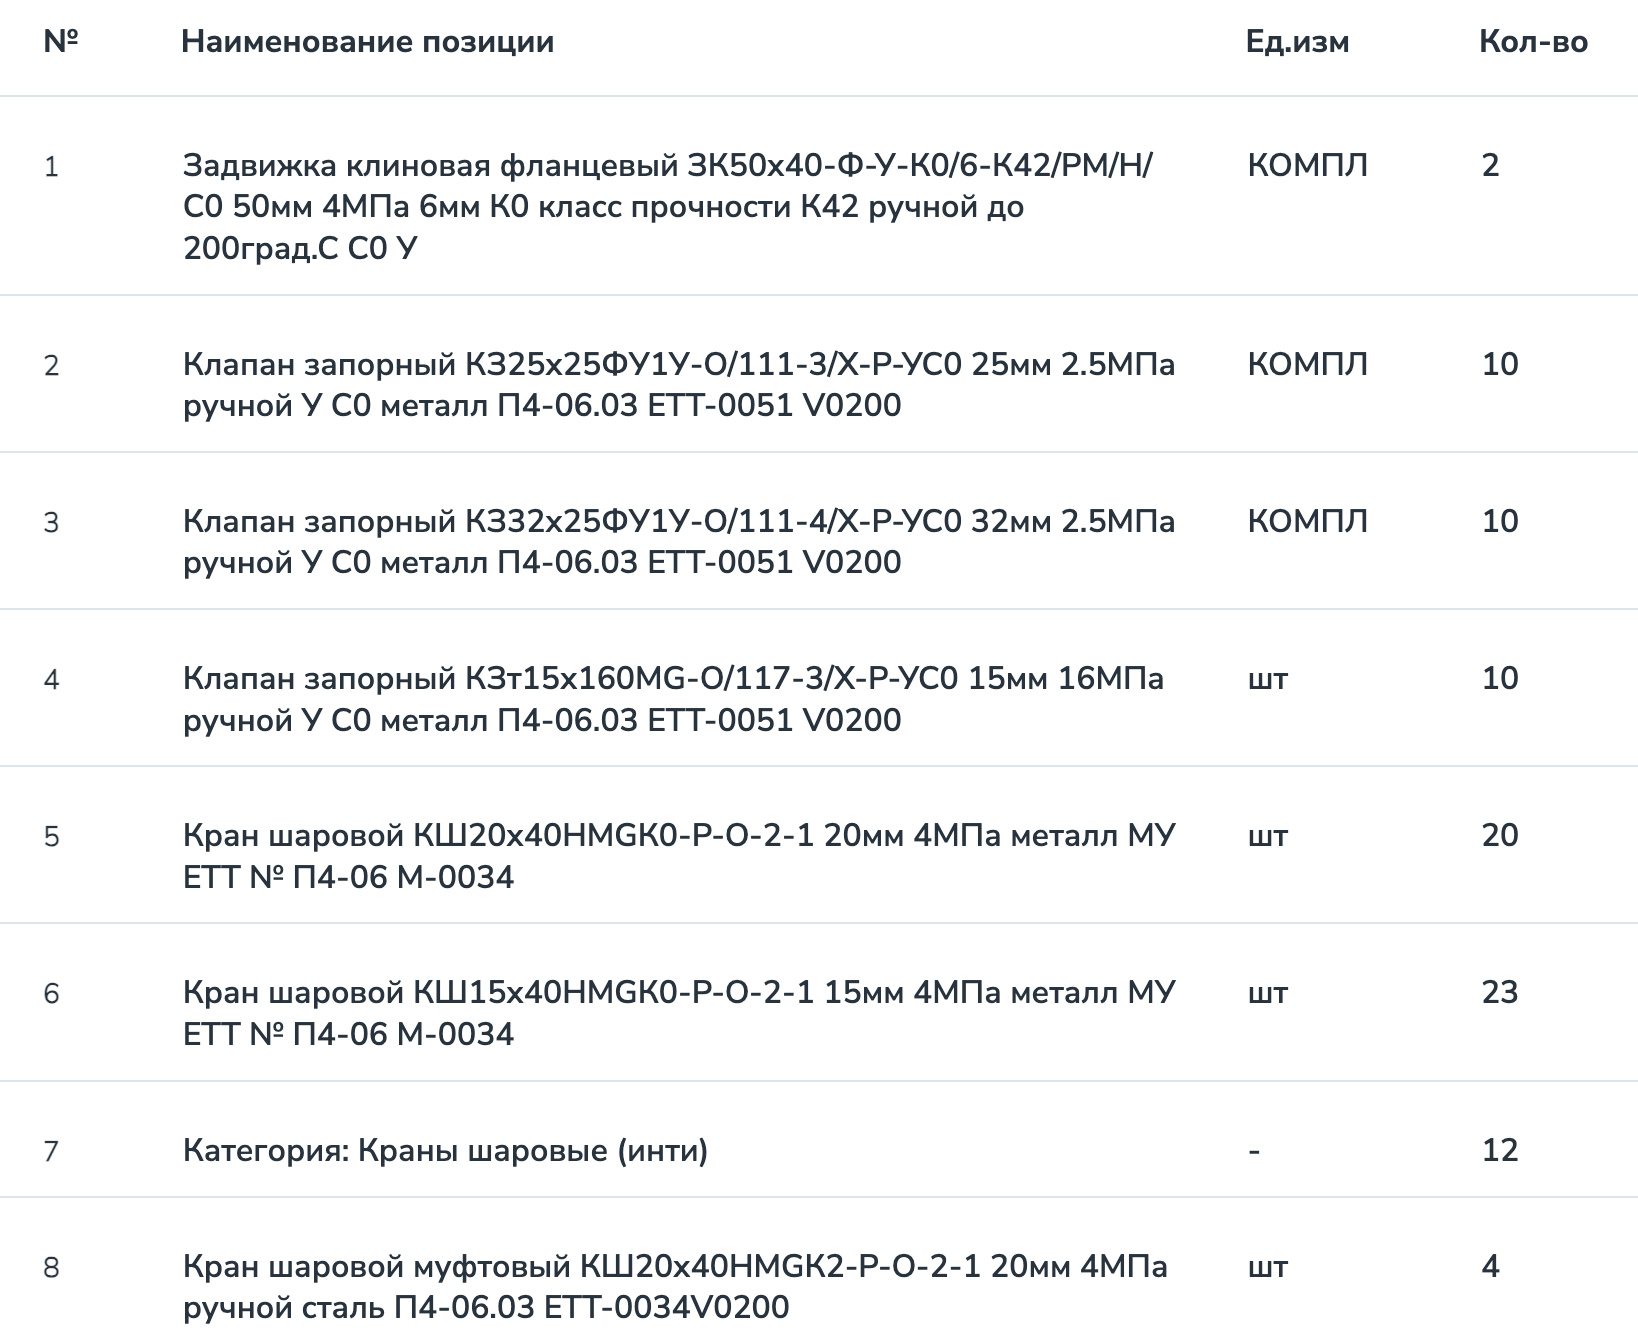Click the «Ед.изм» column header
The width and height of the screenshot is (1638, 1342).
coord(1297,42)
